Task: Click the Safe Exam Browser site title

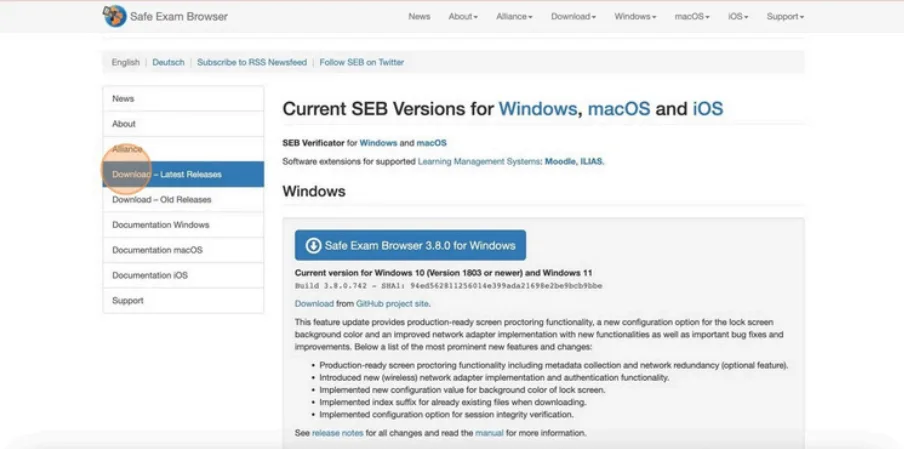Action: (x=179, y=17)
